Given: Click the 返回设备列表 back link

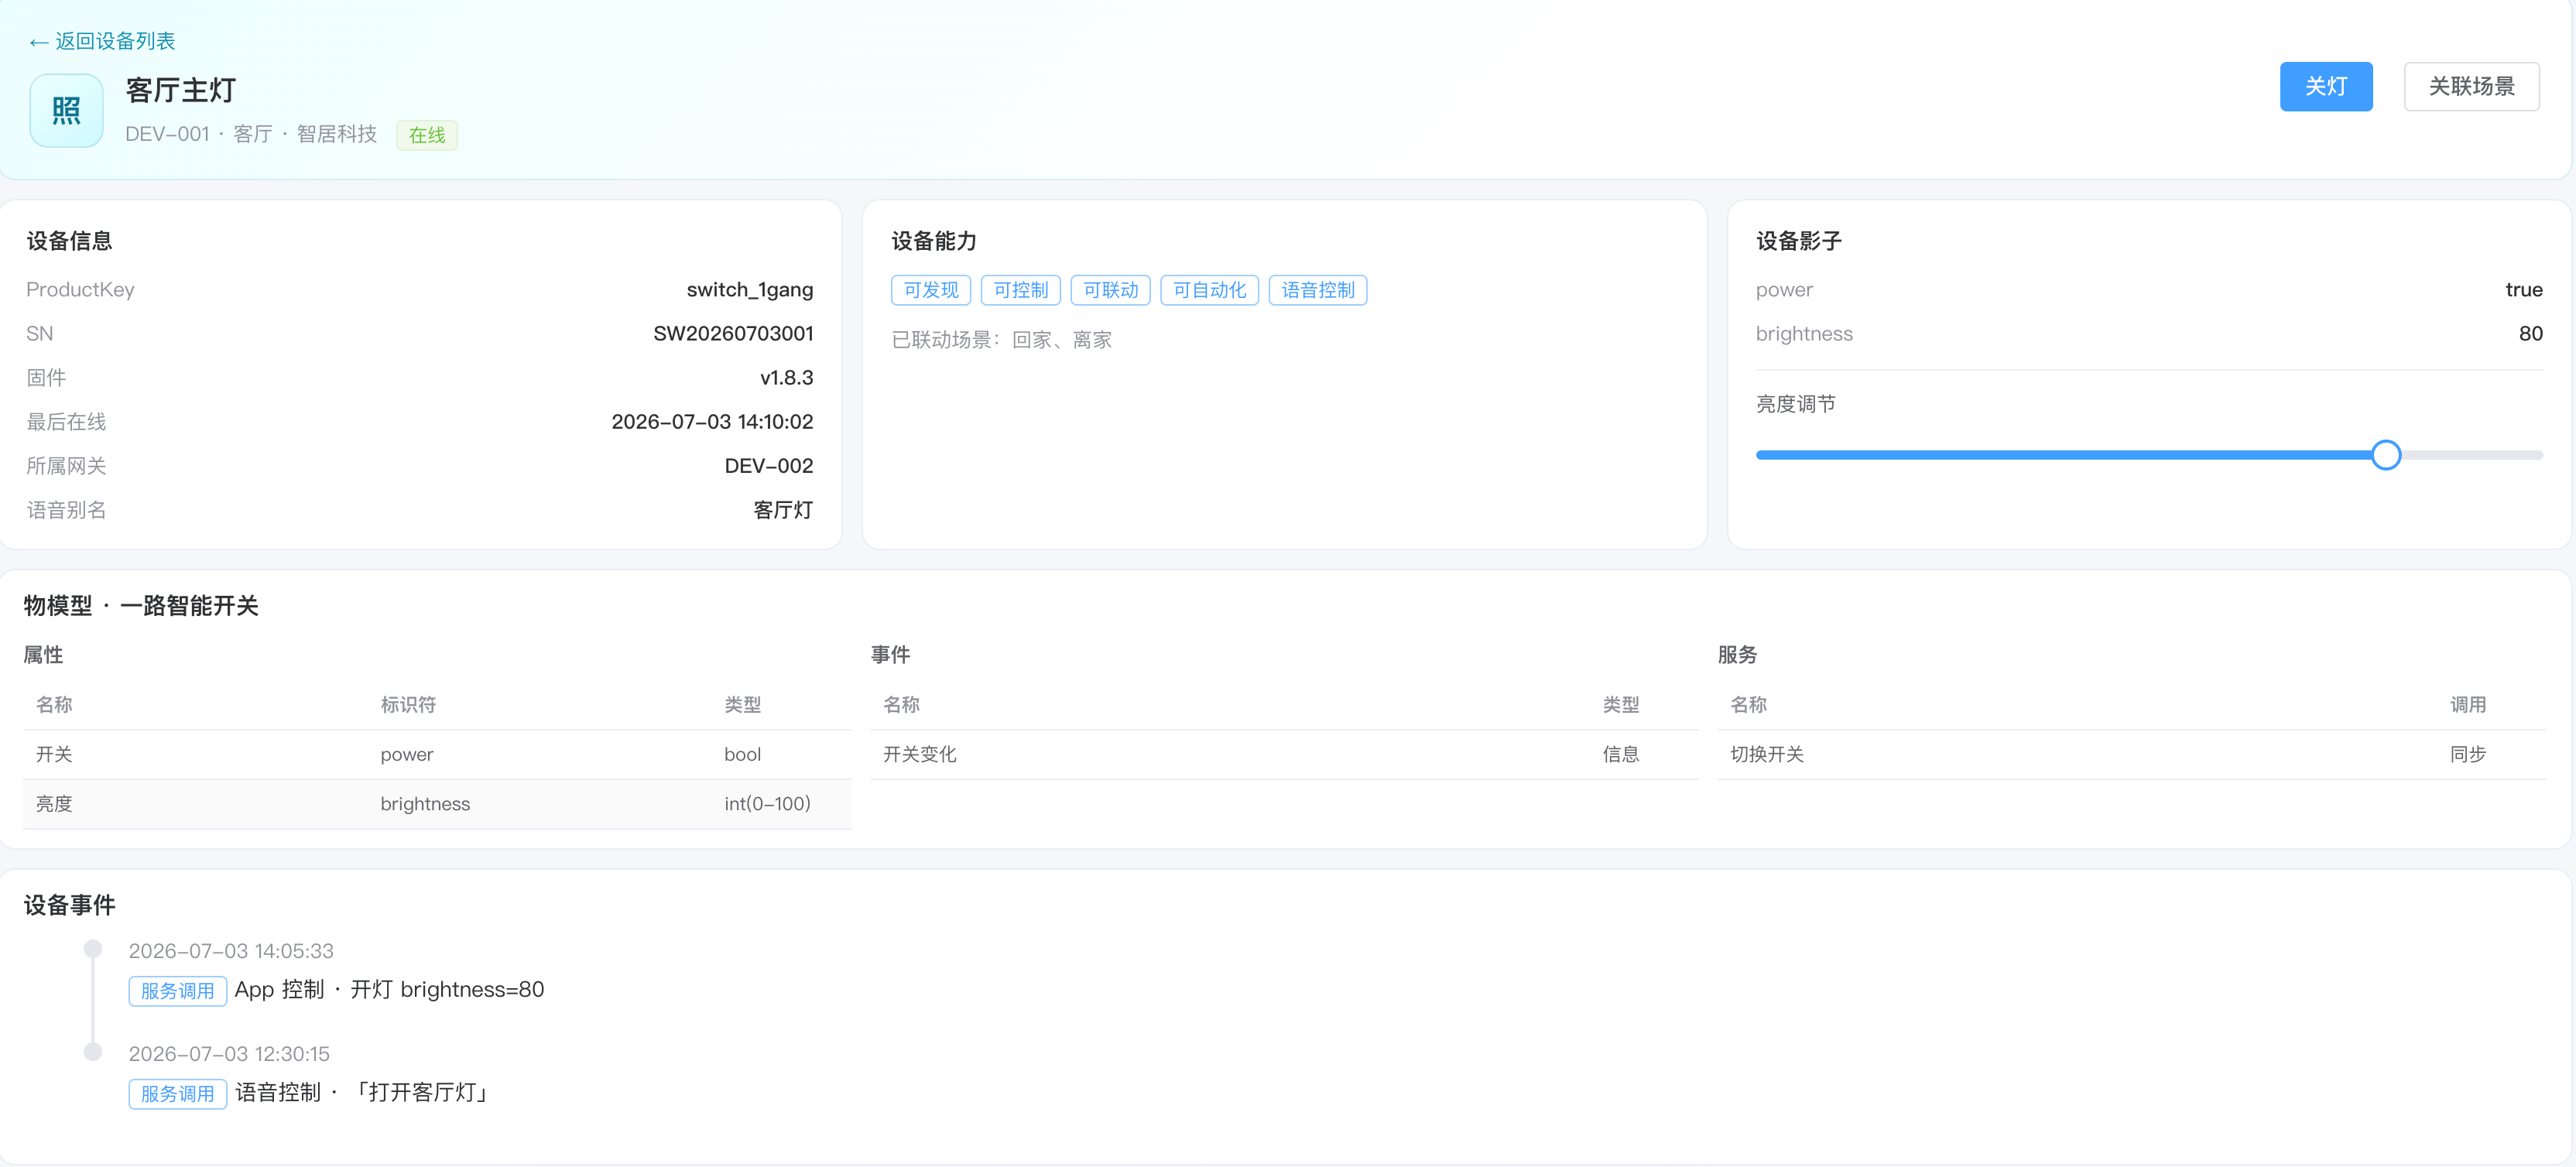Looking at the screenshot, I should point(102,41).
